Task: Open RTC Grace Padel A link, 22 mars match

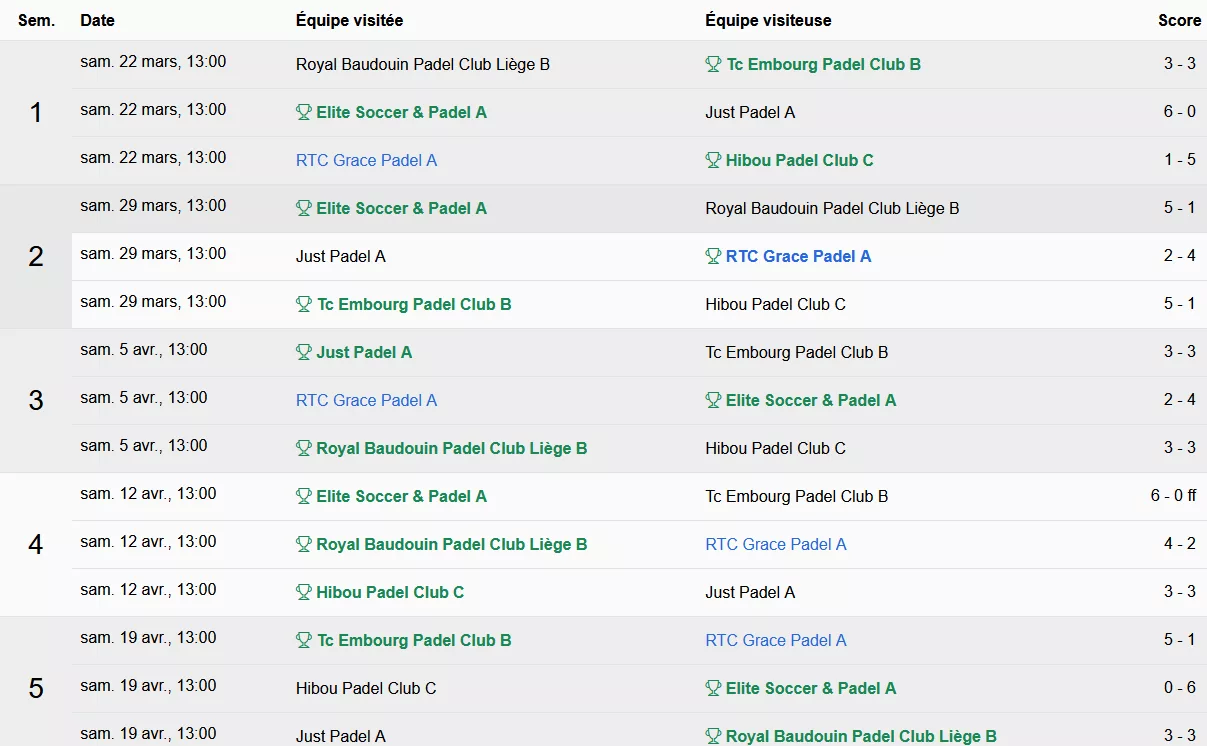Action: pyautogui.click(x=366, y=160)
